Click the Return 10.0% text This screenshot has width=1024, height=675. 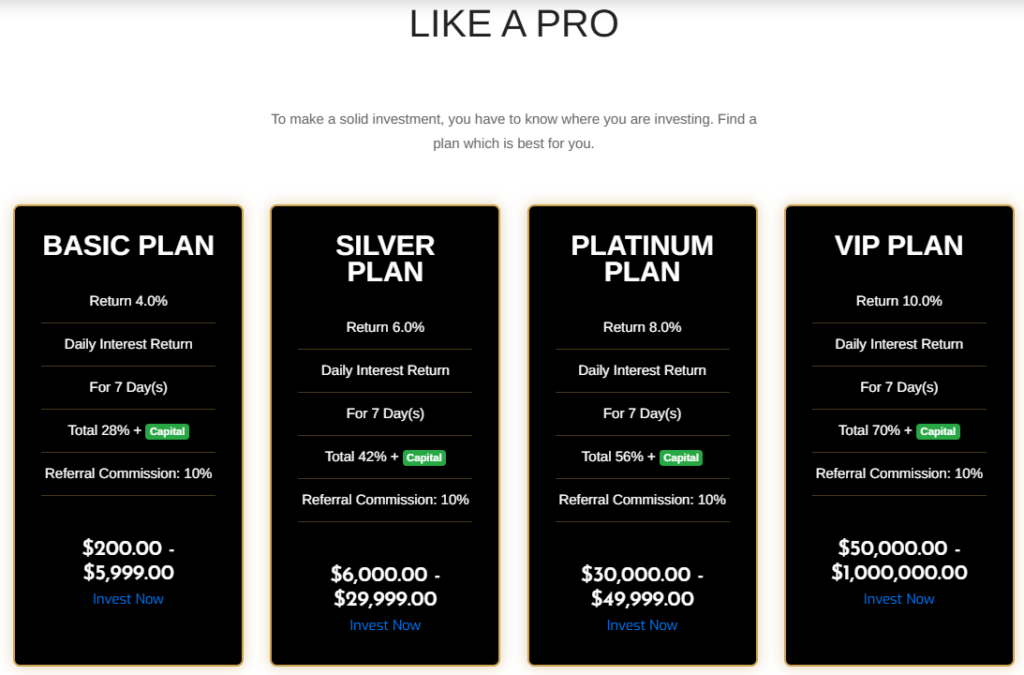pyautogui.click(x=899, y=301)
